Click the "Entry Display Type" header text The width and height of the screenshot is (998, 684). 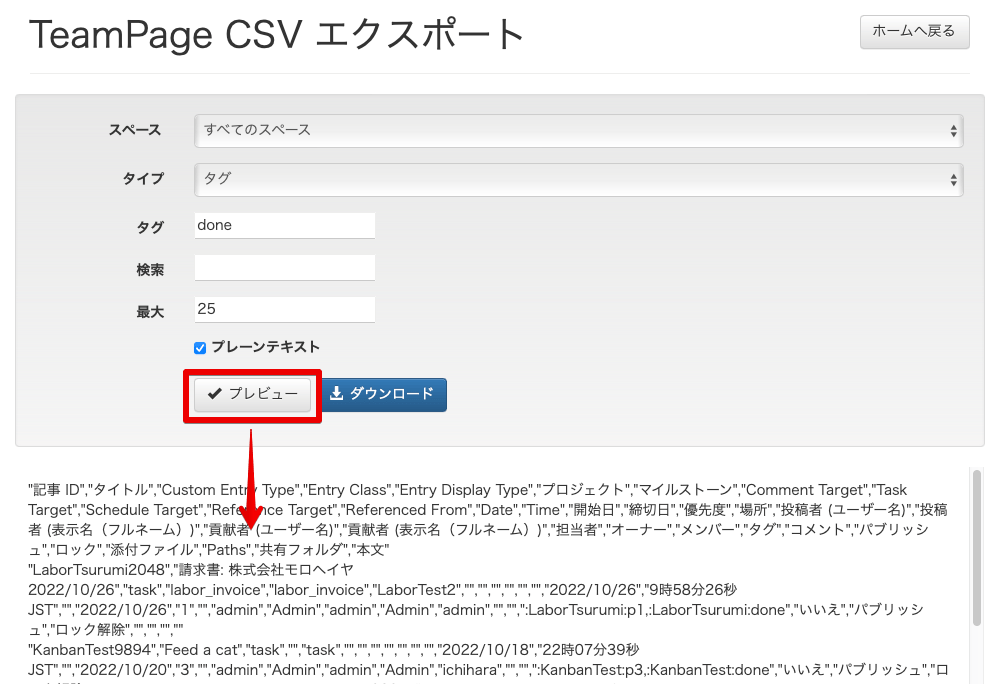pos(465,490)
